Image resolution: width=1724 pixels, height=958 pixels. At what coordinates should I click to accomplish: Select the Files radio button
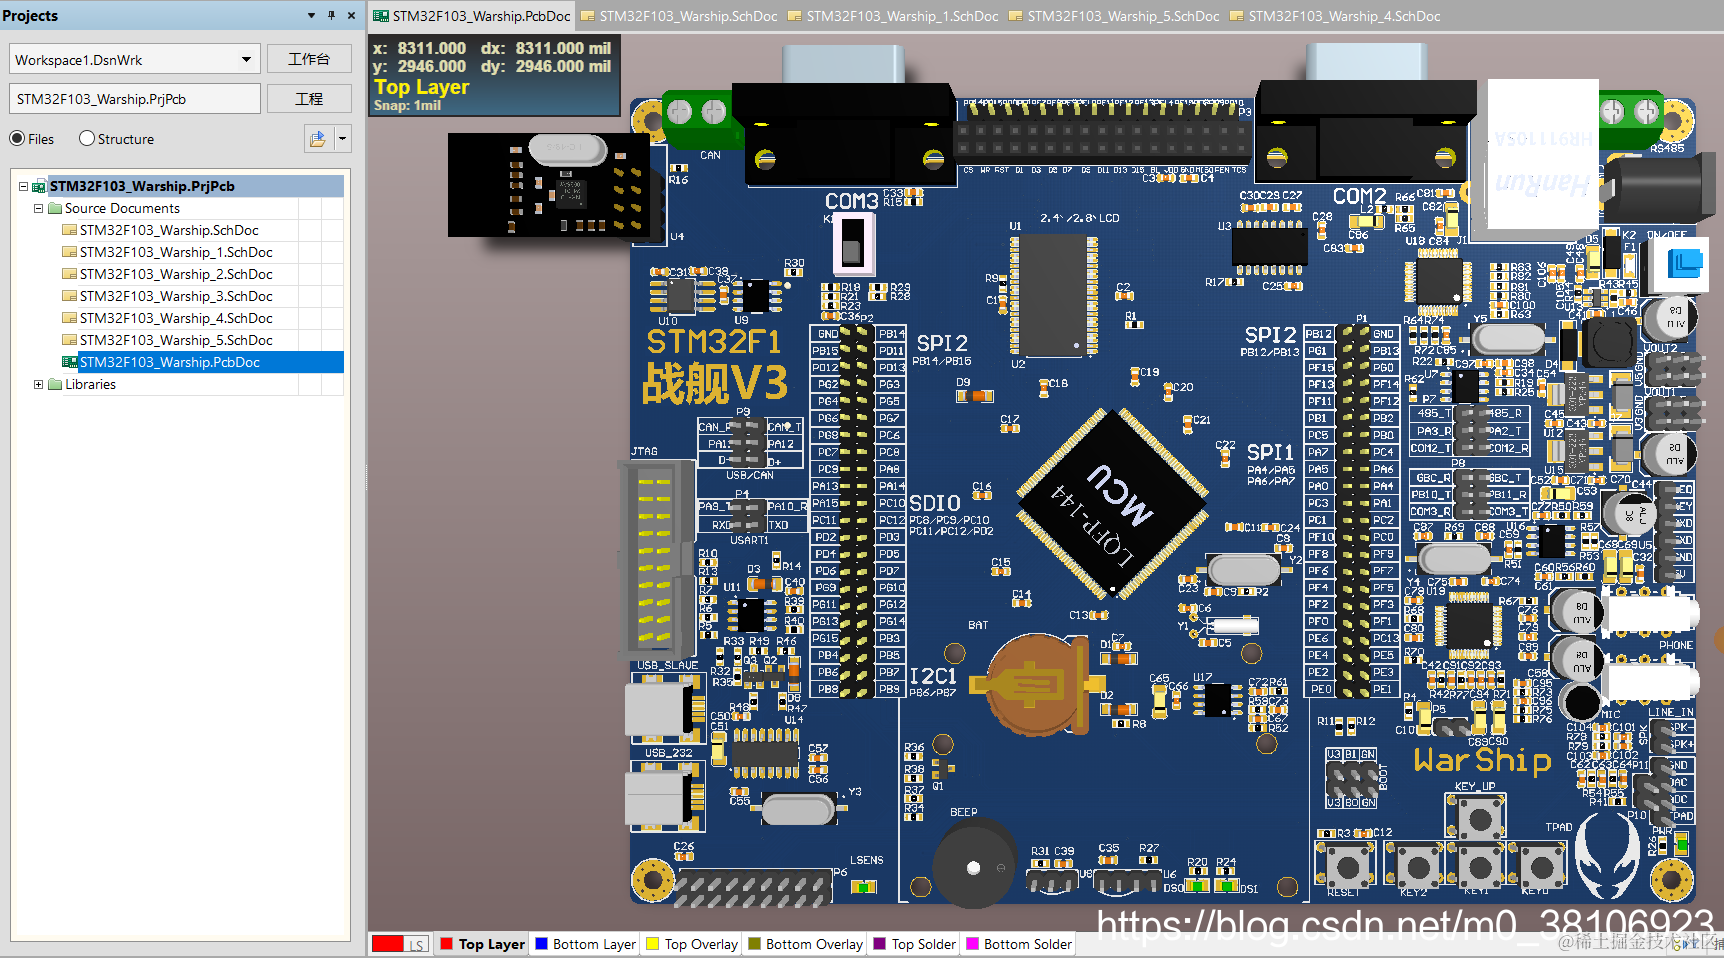coord(17,139)
